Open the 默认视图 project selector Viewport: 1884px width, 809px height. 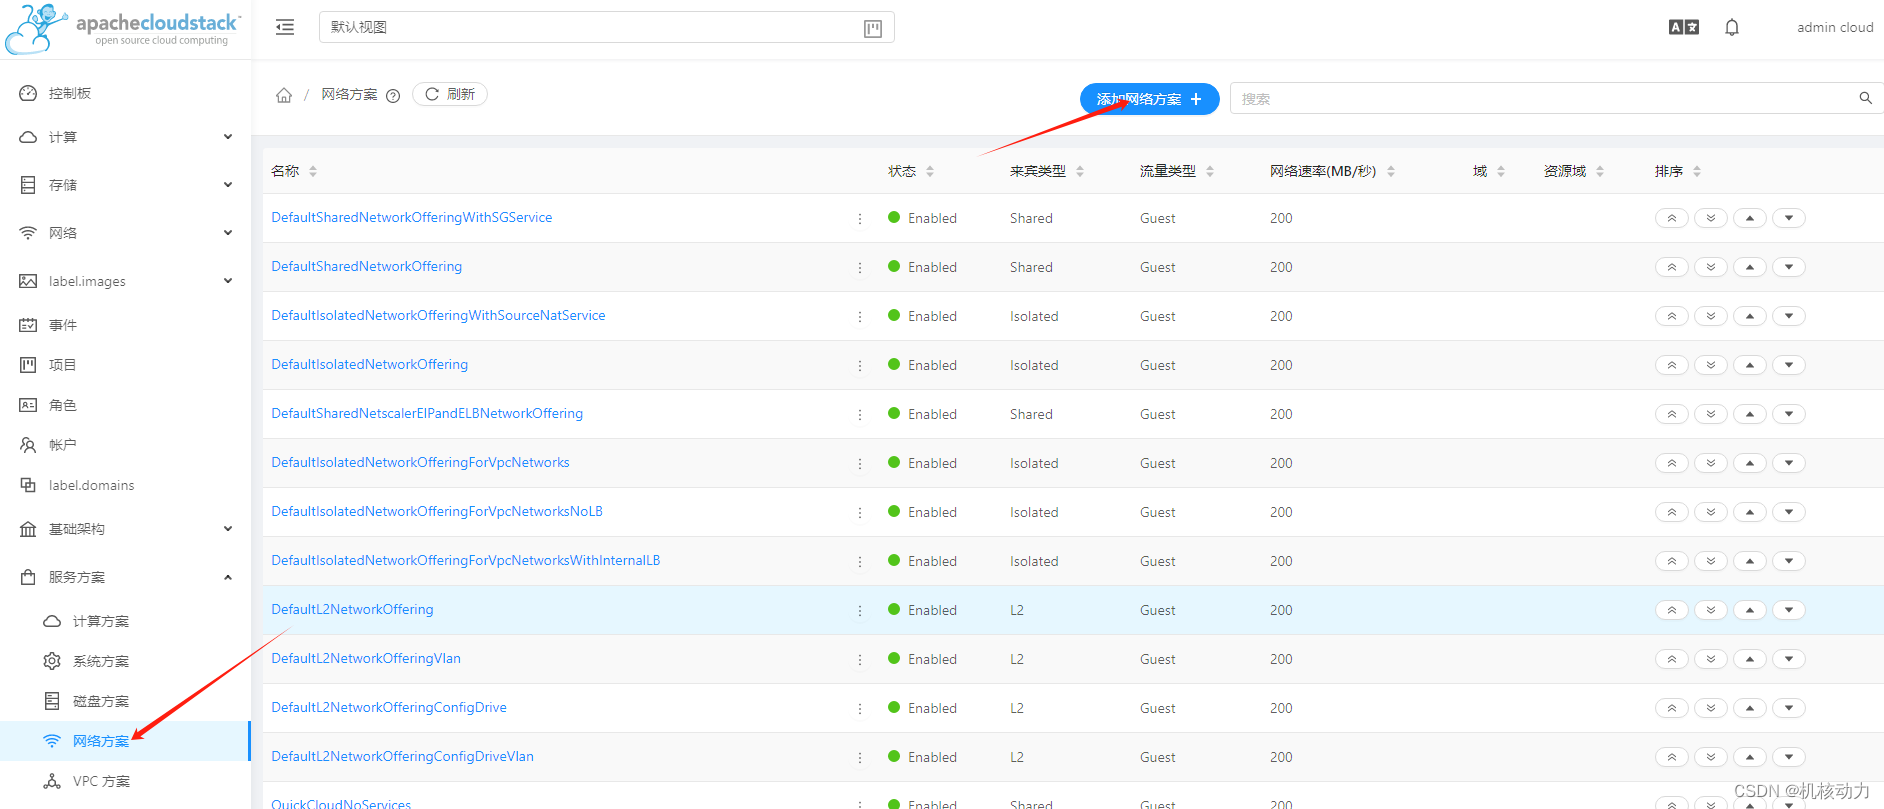[606, 27]
